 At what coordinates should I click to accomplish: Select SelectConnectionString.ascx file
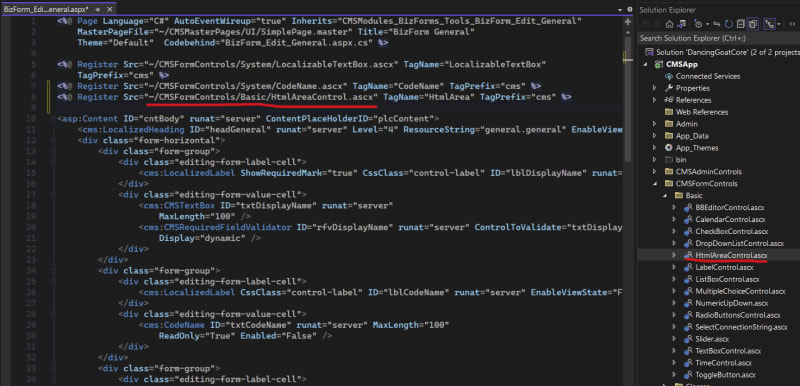click(x=741, y=327)
